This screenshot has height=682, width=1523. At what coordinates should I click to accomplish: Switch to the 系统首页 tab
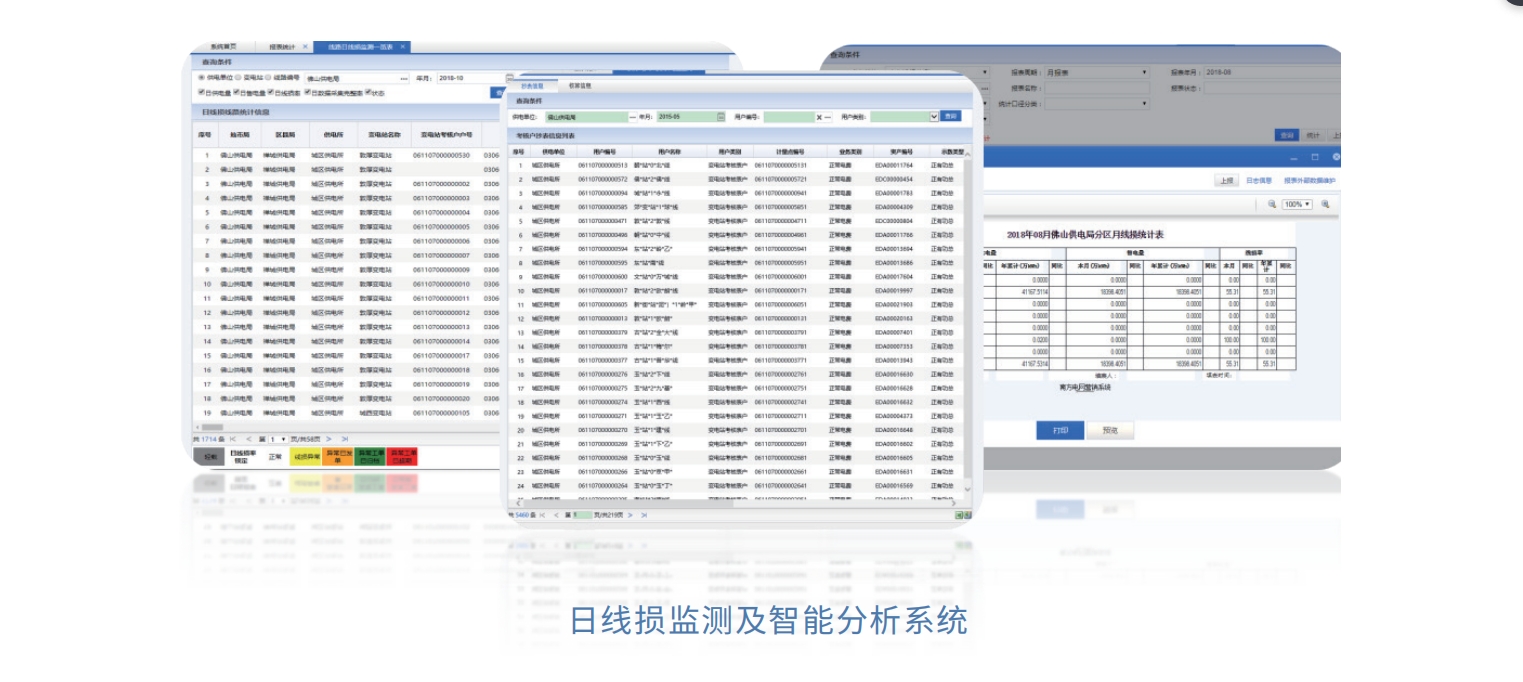pos(224,47)
